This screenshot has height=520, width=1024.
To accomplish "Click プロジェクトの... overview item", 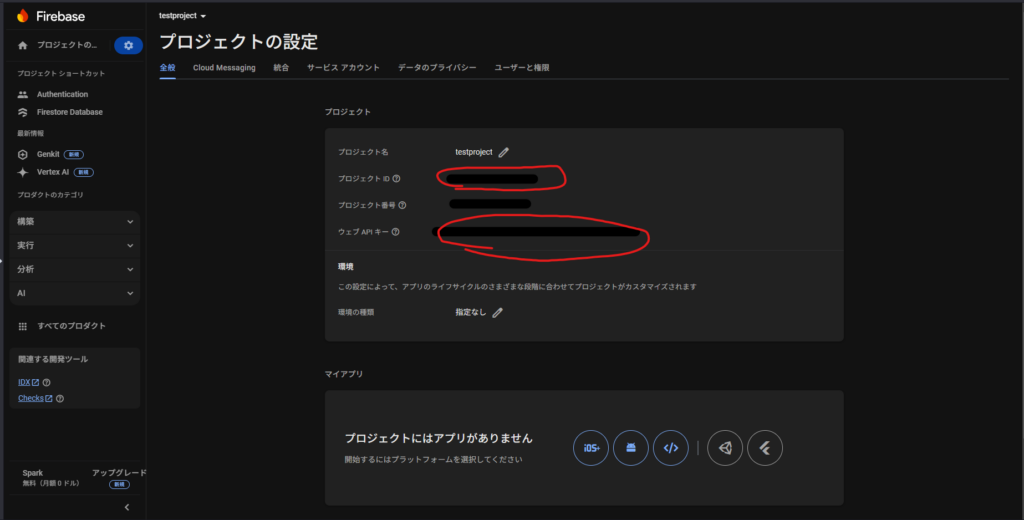I will pyautogui.click(x=66, y=46).
